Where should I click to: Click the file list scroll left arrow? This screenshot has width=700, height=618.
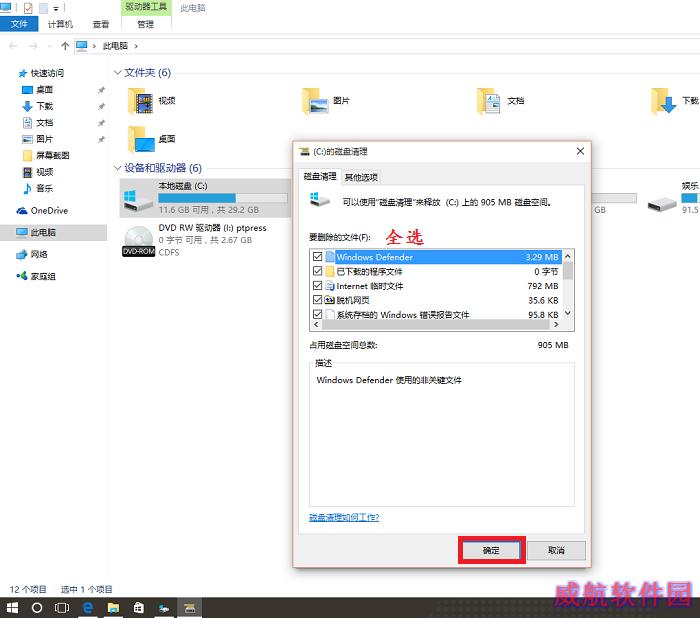(x=317, y=325)
